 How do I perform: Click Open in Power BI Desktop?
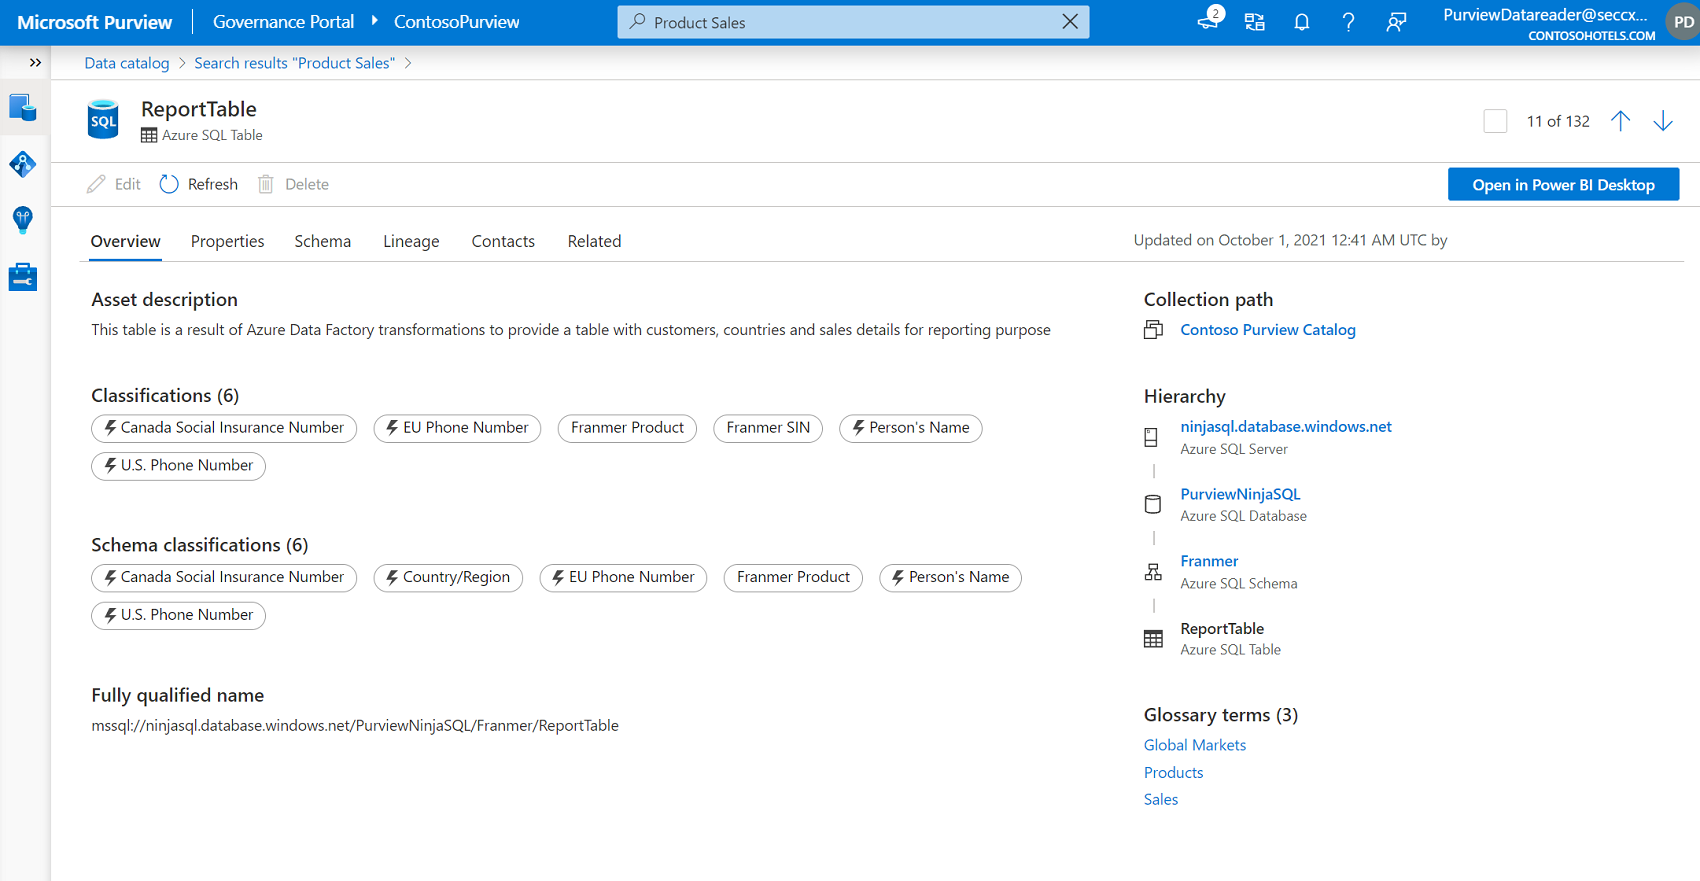click(x=1562, y=185)
